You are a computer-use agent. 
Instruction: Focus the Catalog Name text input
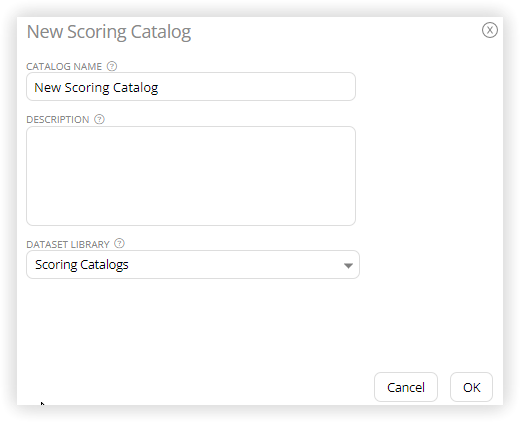tap(191, 87)
